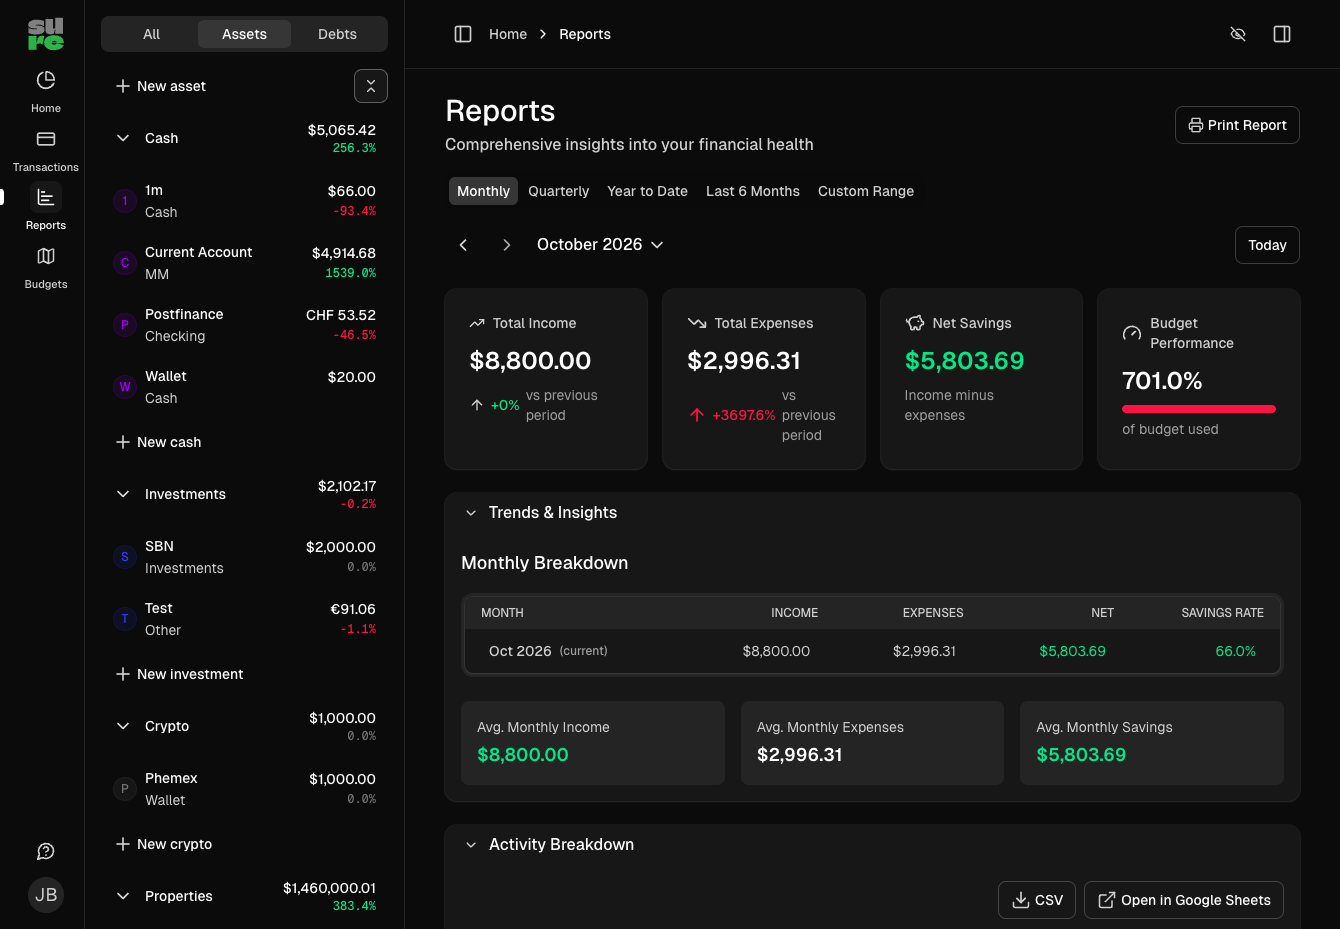
Task: Select the Custom Range tab
Action: coord(866,191)
